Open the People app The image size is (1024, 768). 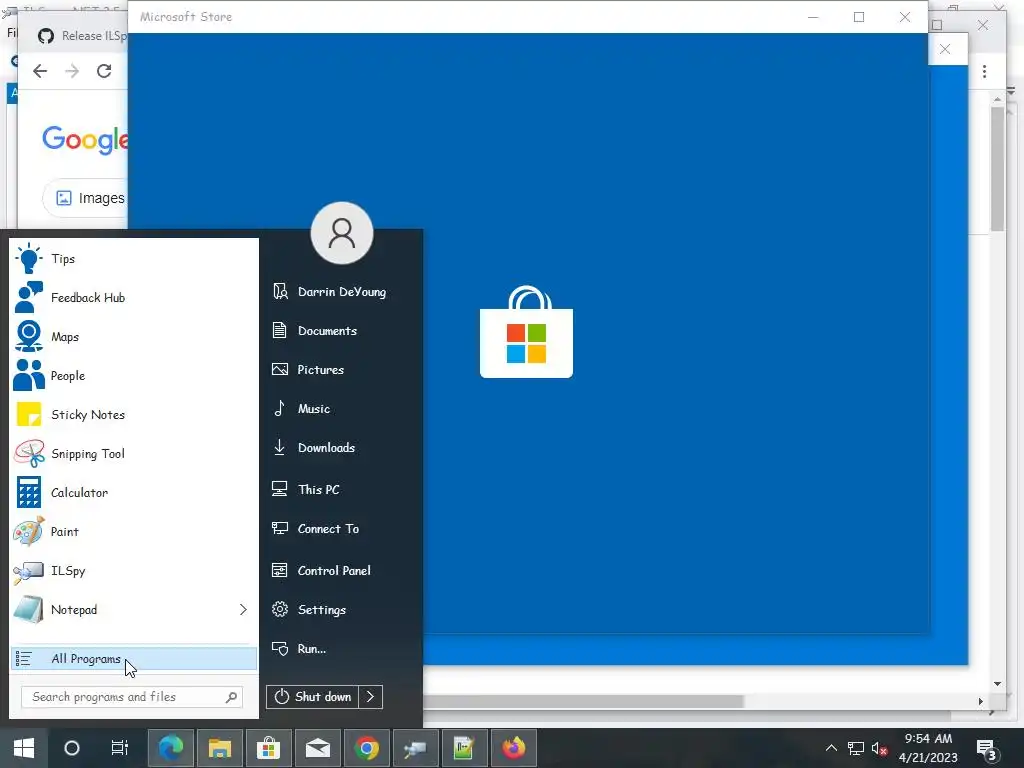(x=134, y=376)
